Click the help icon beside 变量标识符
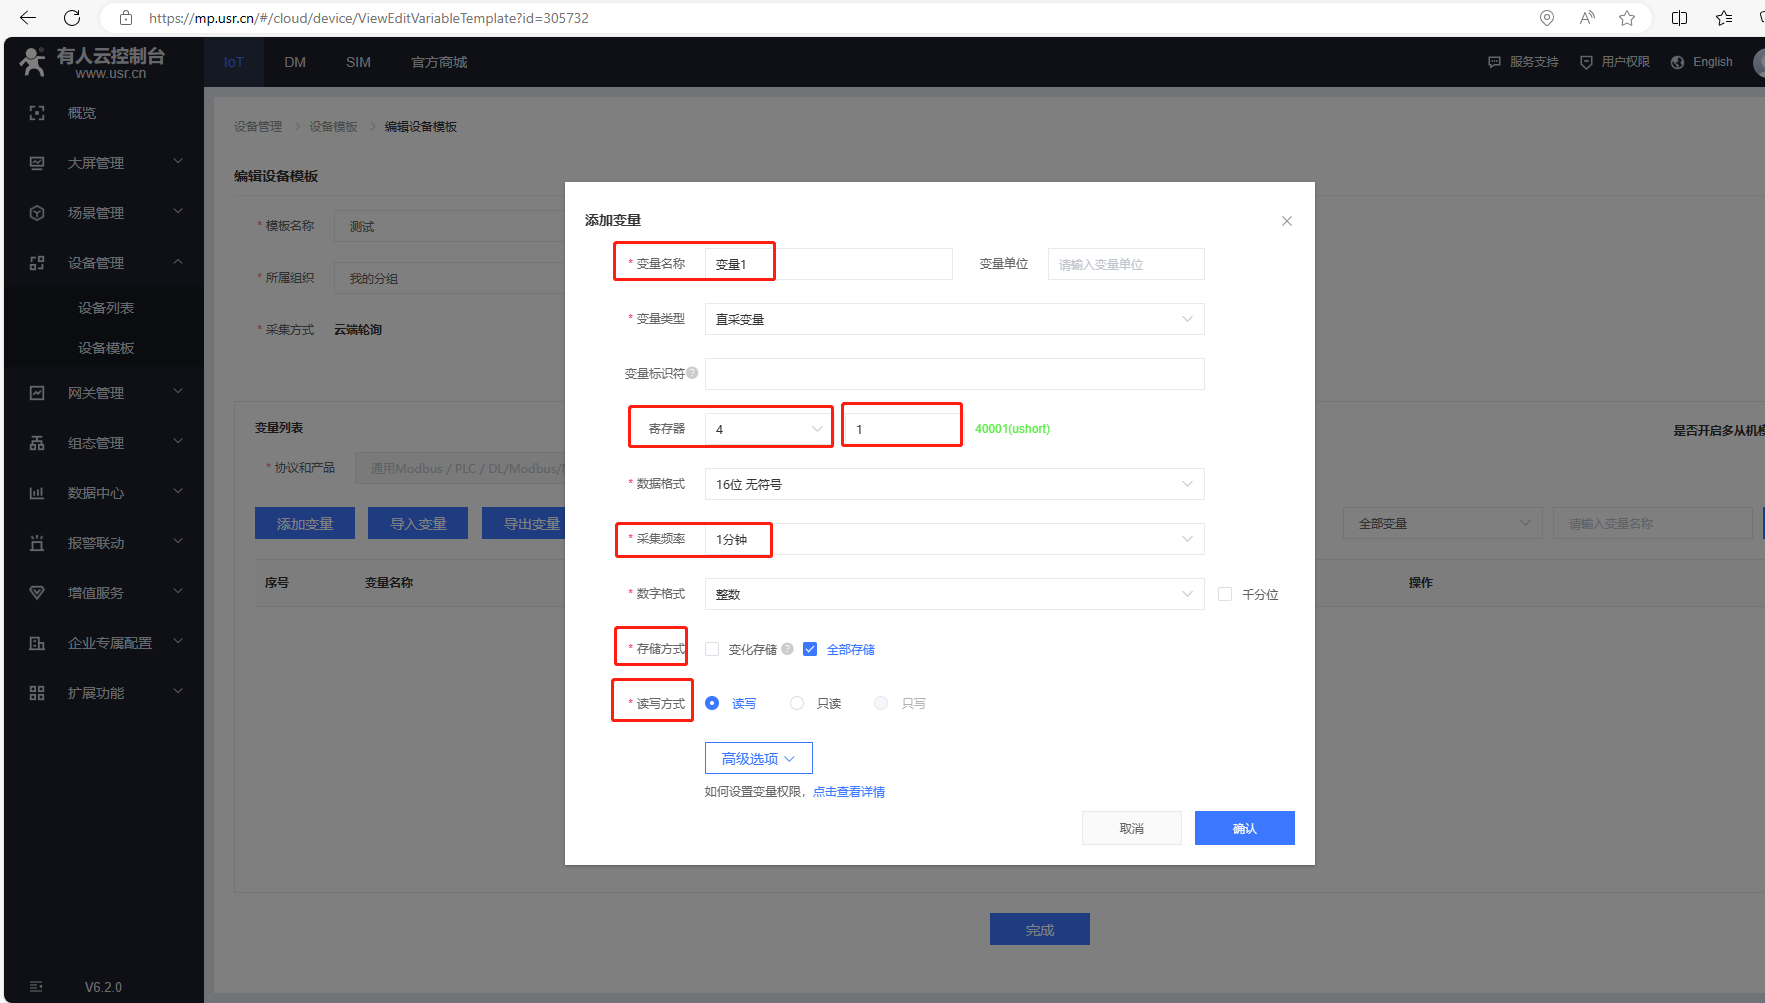Viewport: 1765px width, 1003px height. 692,373
